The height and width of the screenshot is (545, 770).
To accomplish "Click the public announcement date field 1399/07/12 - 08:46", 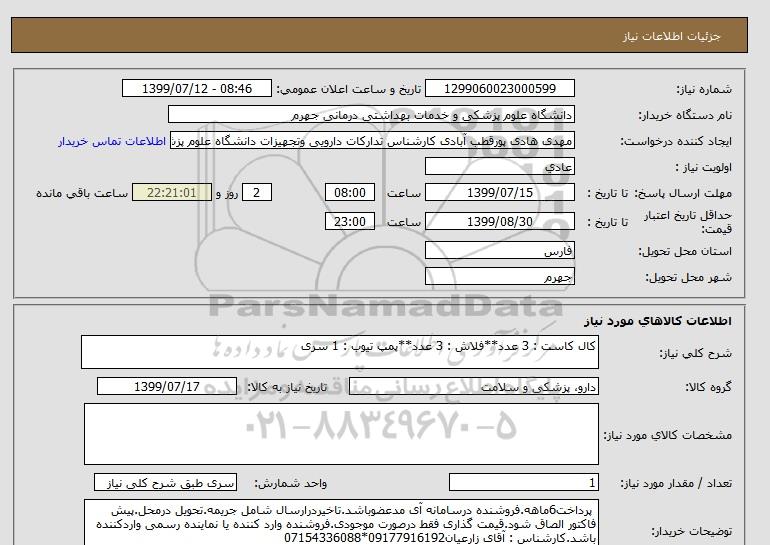I will point(196,88).
